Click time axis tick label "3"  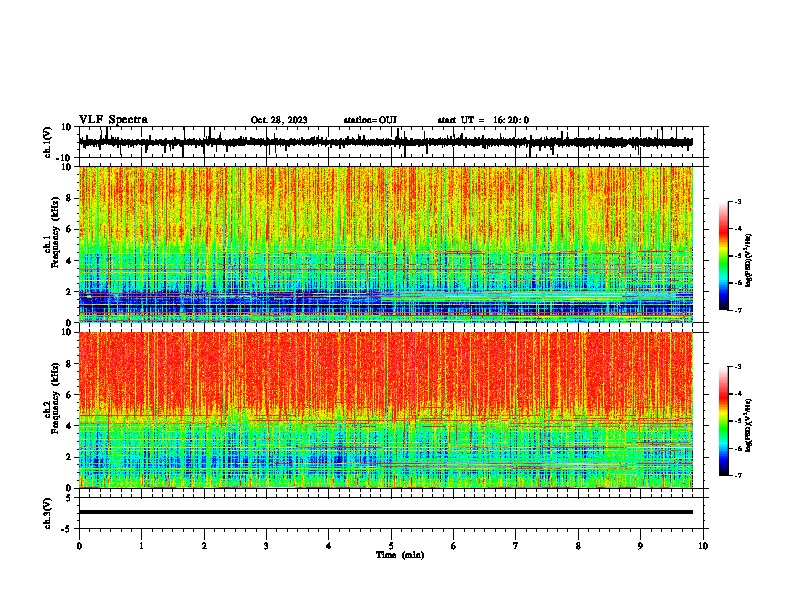(266, 546)
